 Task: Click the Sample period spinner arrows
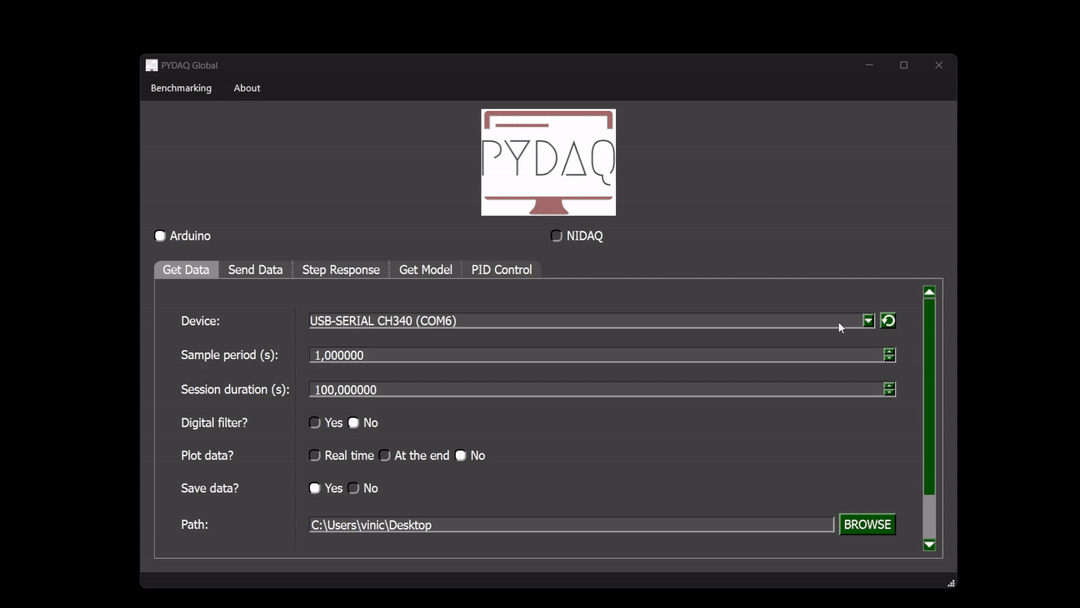click(889, 355)
